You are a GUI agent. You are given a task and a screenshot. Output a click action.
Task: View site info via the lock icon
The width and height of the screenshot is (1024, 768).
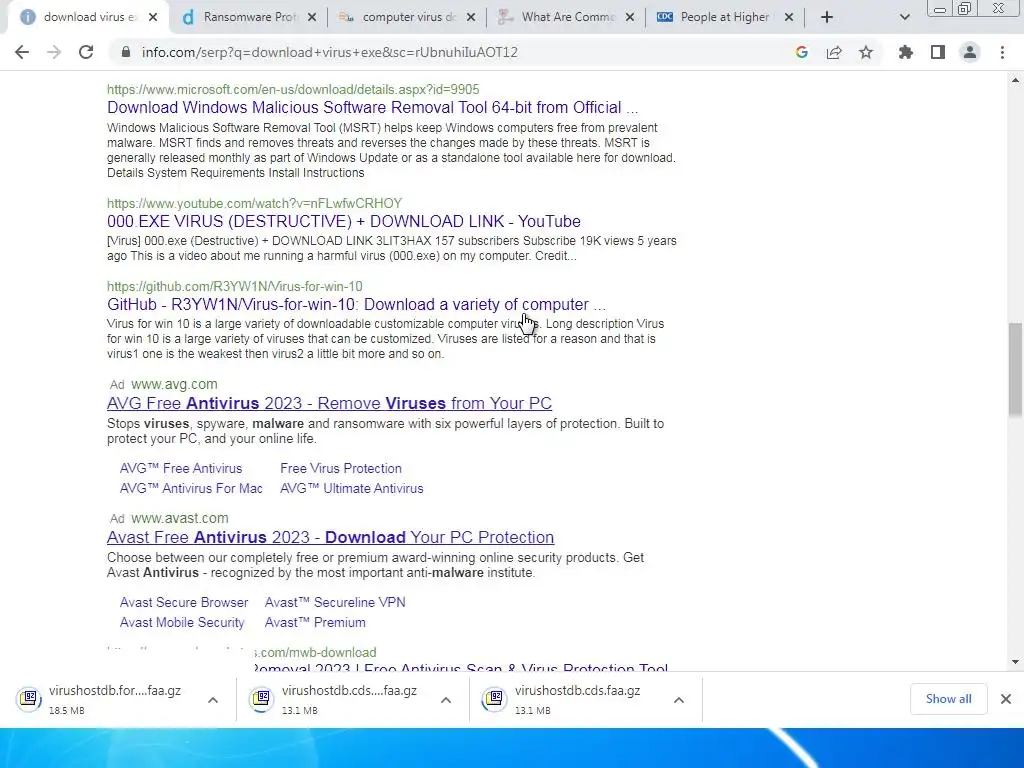(126, 52)
